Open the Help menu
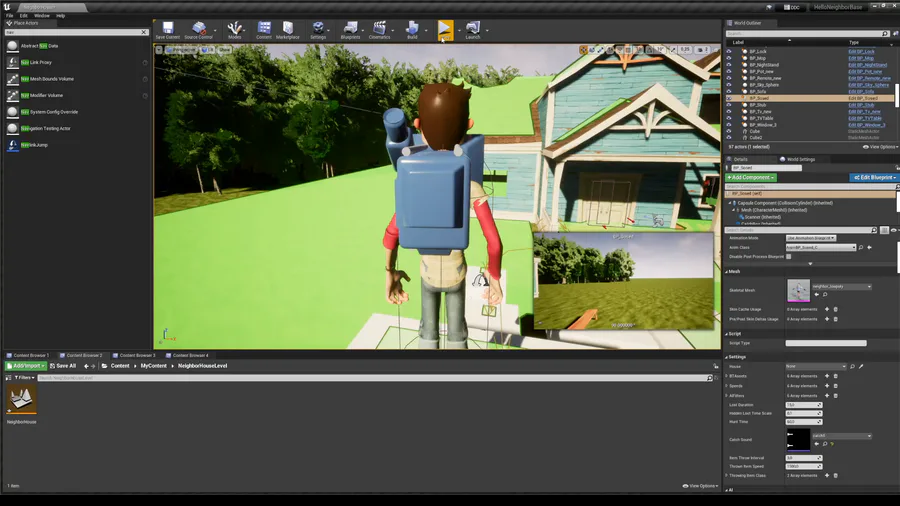The height and width of the screenshot is (506, 900). [x=60, y=15]
